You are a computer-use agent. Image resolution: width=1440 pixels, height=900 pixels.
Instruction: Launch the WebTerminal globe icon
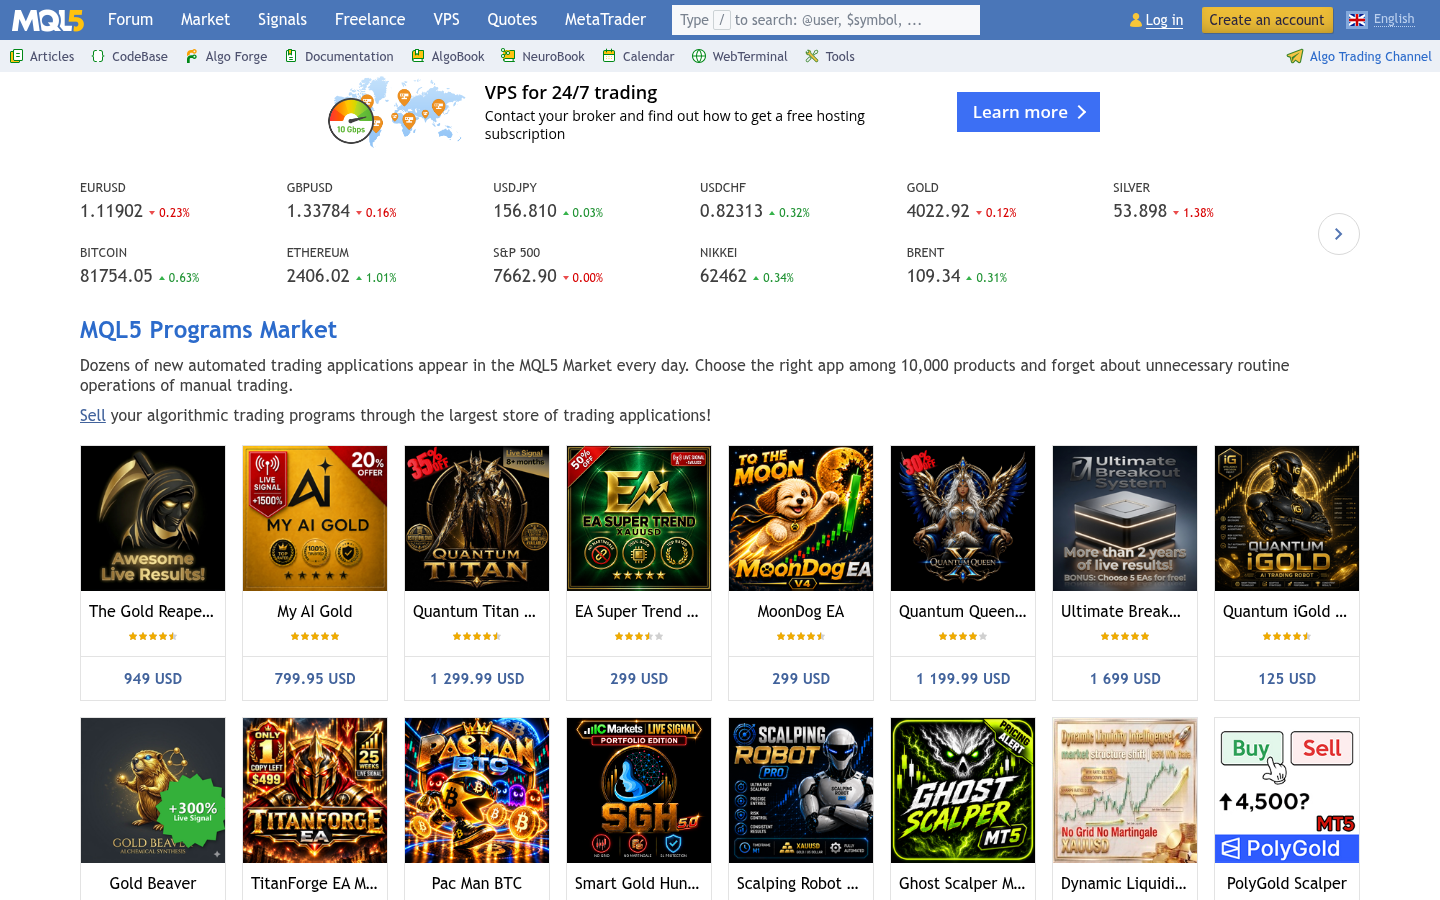(x=699, y=56)
